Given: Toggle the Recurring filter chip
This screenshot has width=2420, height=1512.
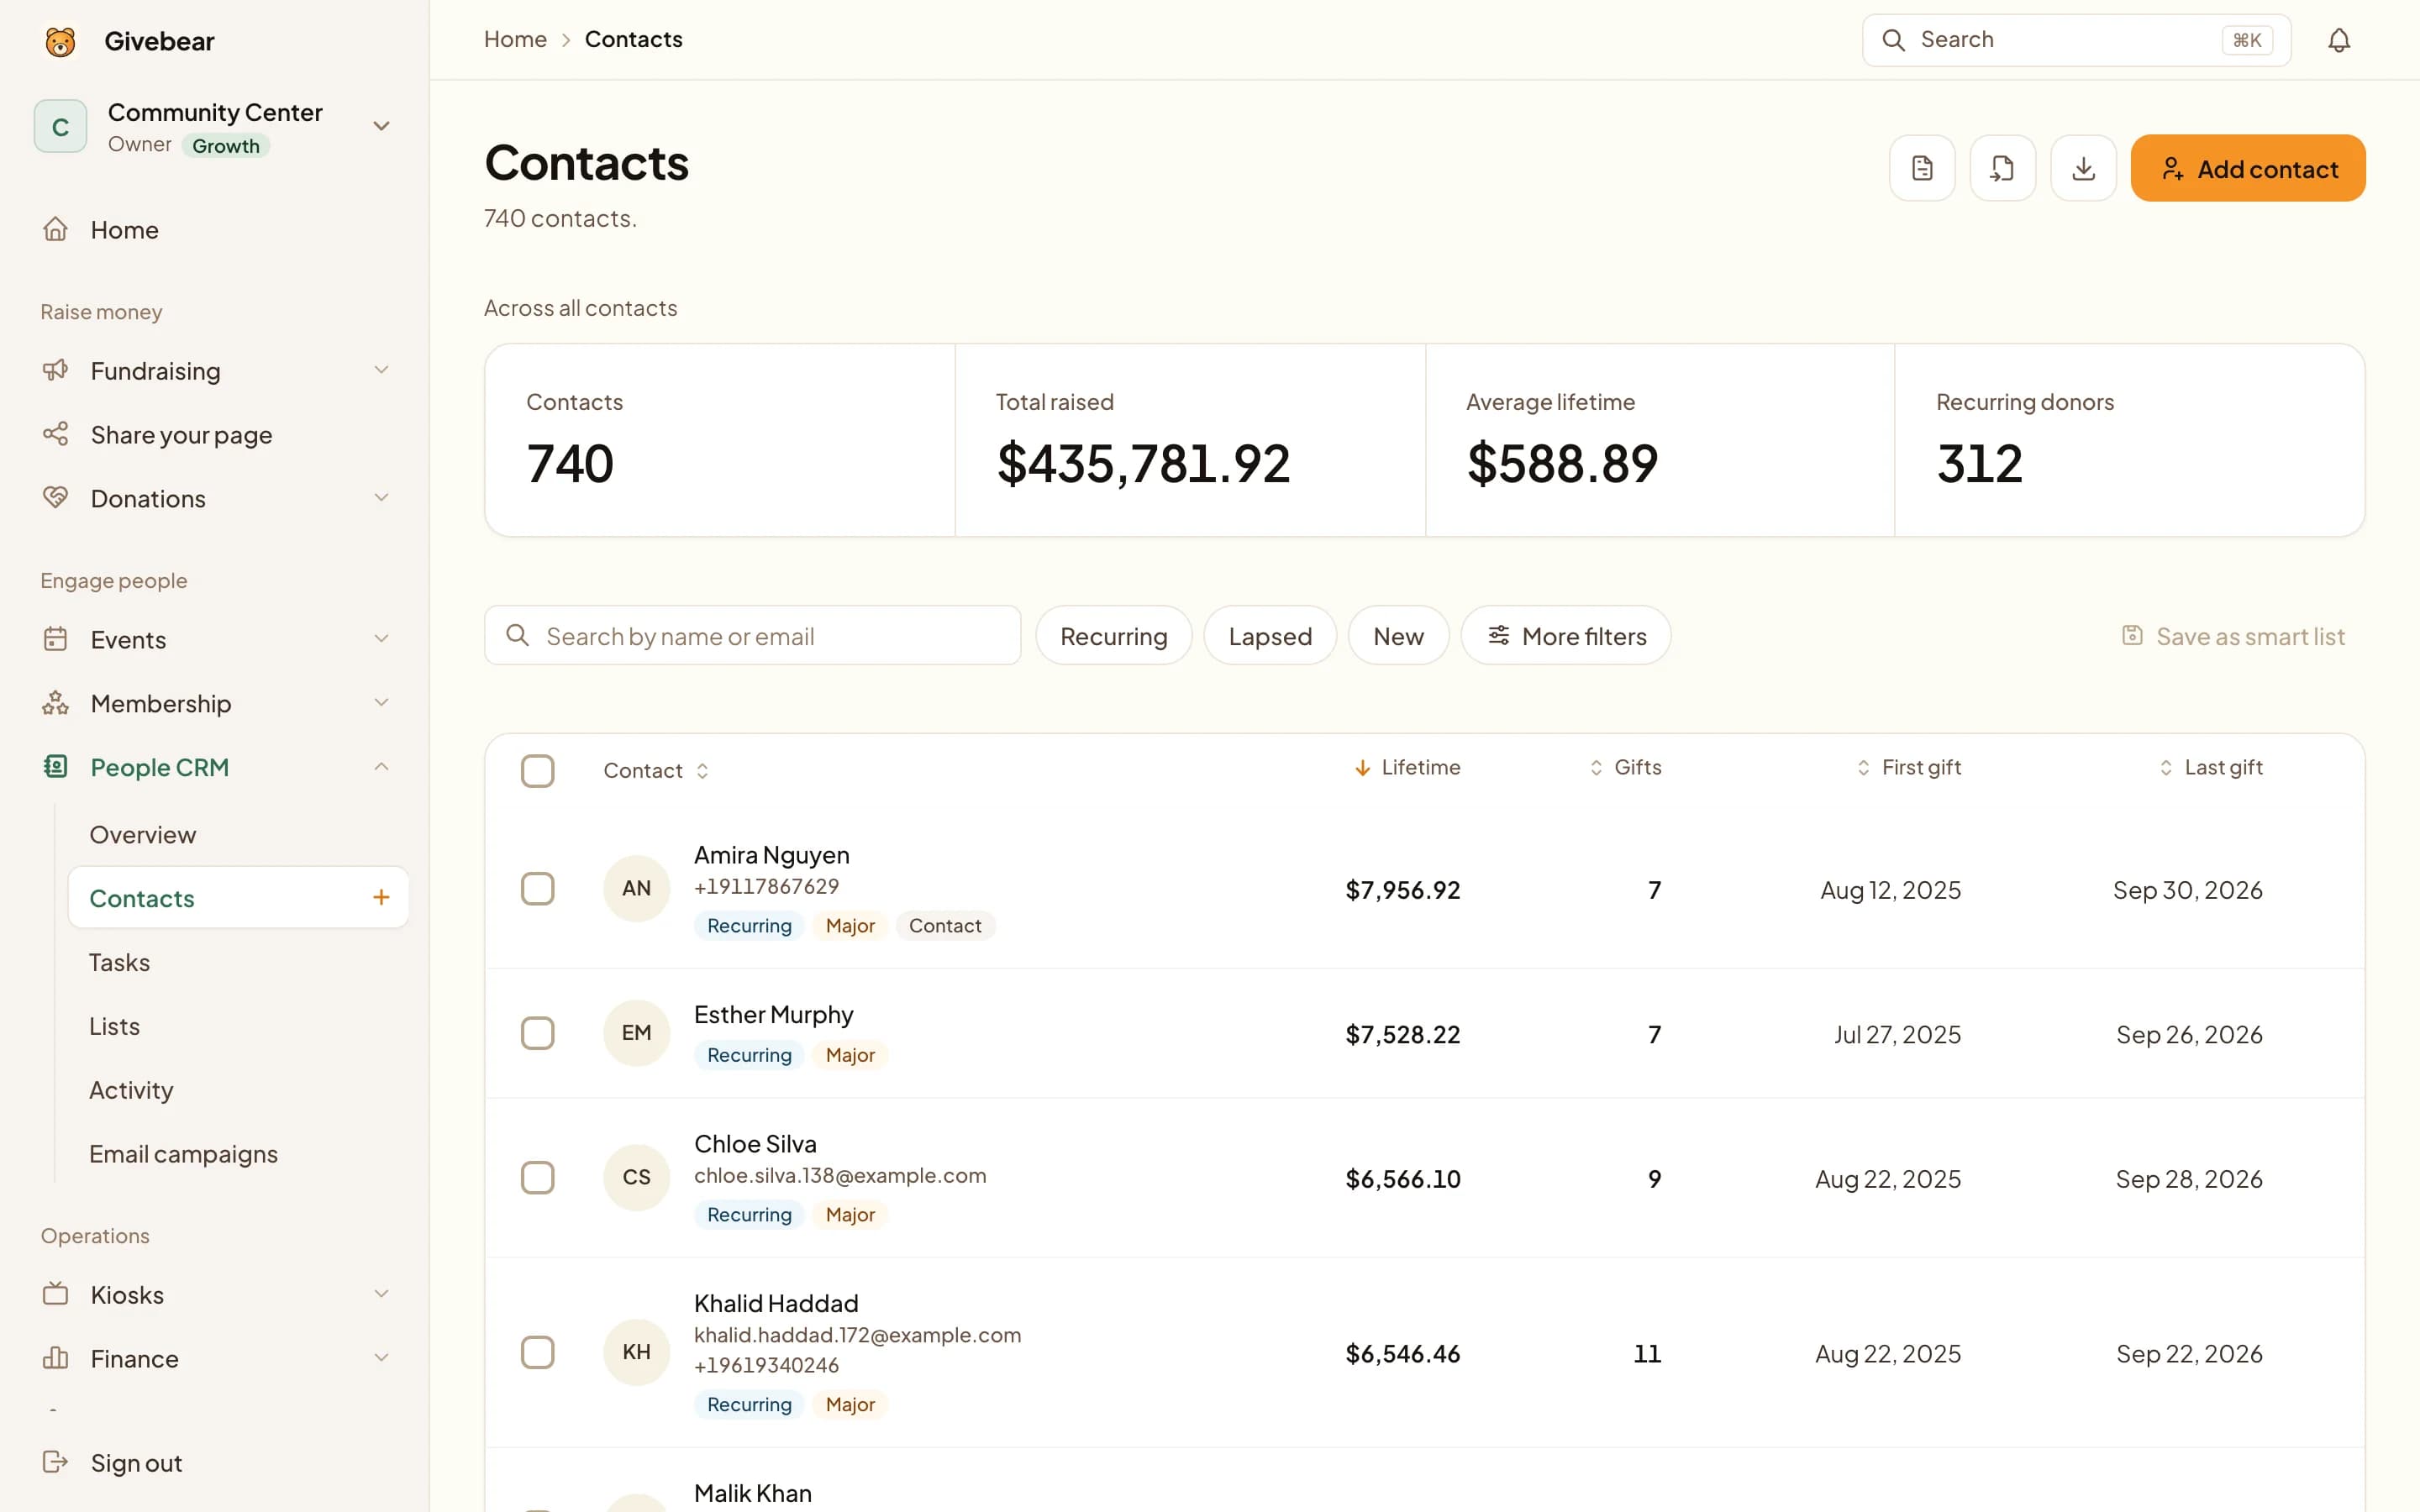Looking at the screenshot, I should (1113, 636).
